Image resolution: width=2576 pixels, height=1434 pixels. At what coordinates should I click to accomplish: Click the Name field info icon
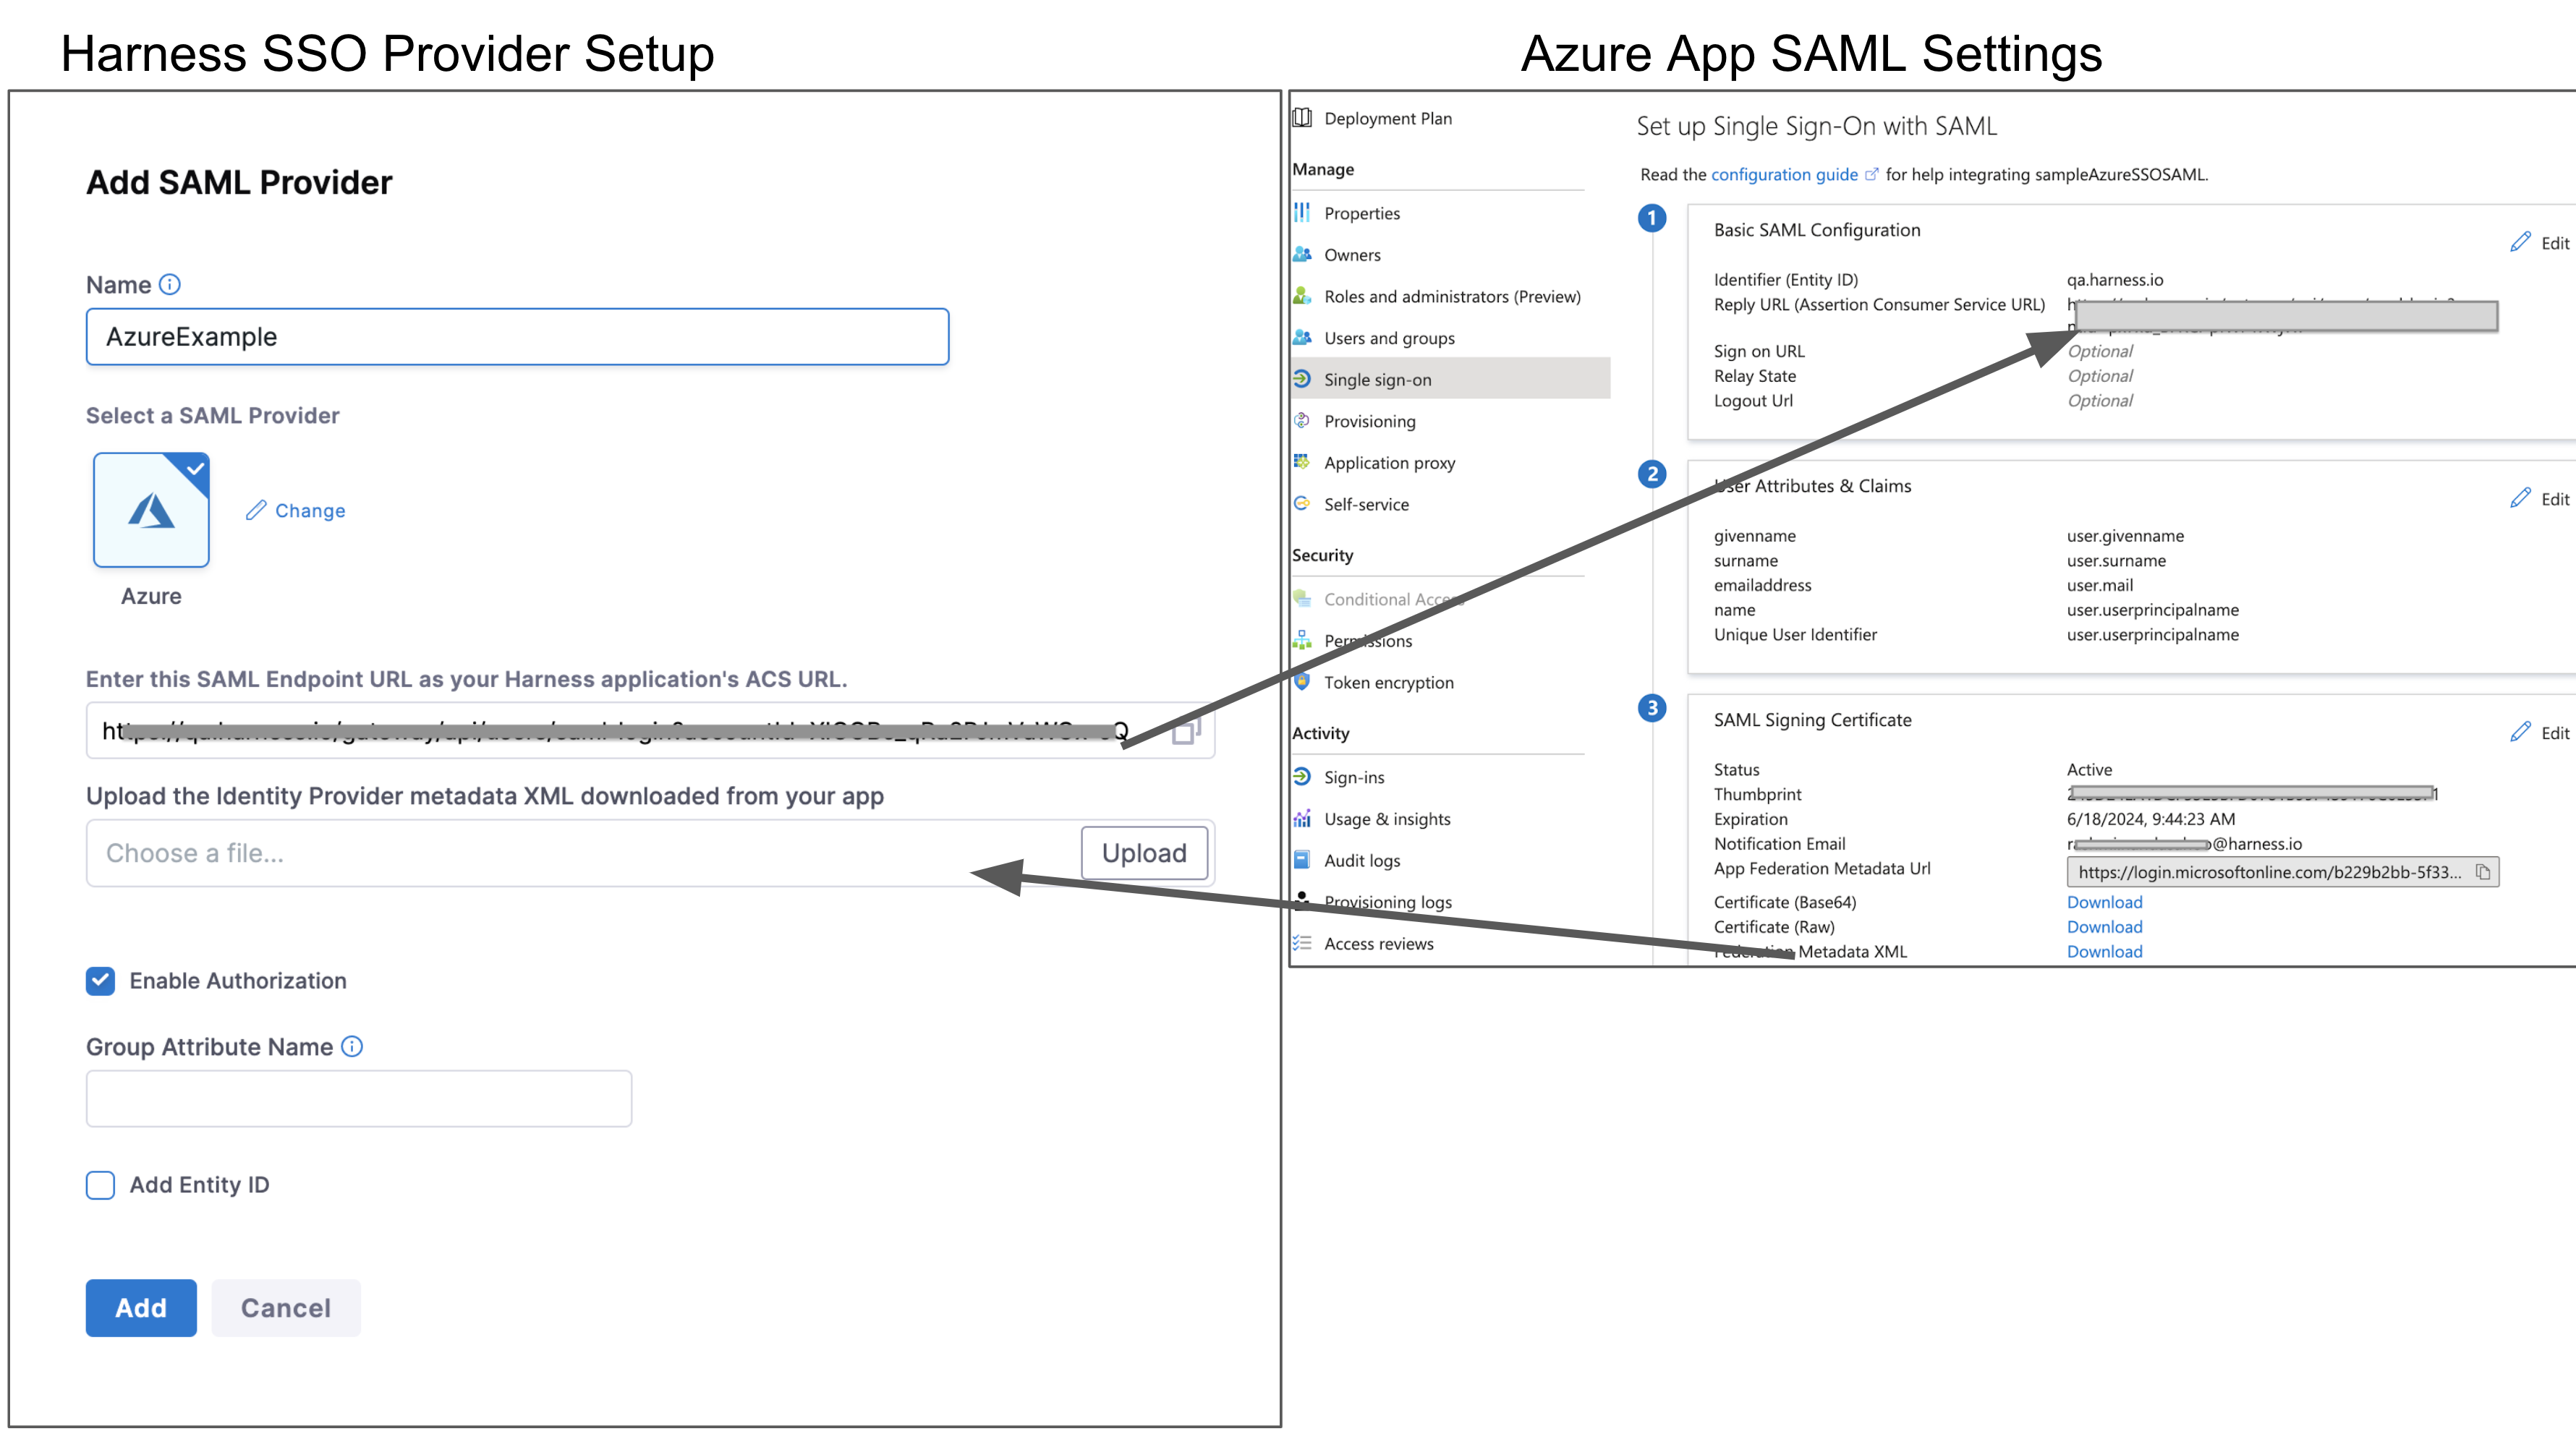(170, 285)
